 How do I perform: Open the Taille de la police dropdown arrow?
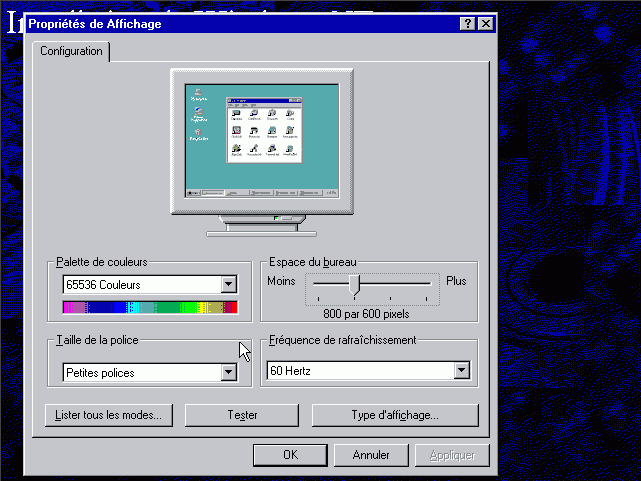229,373
